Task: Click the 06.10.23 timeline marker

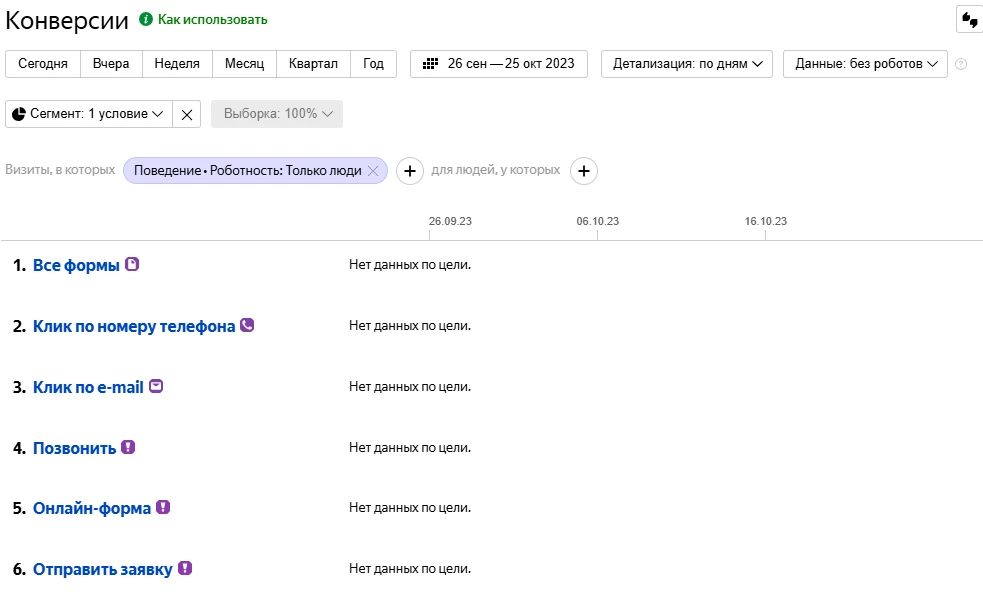Action: [x=597, y=221]
